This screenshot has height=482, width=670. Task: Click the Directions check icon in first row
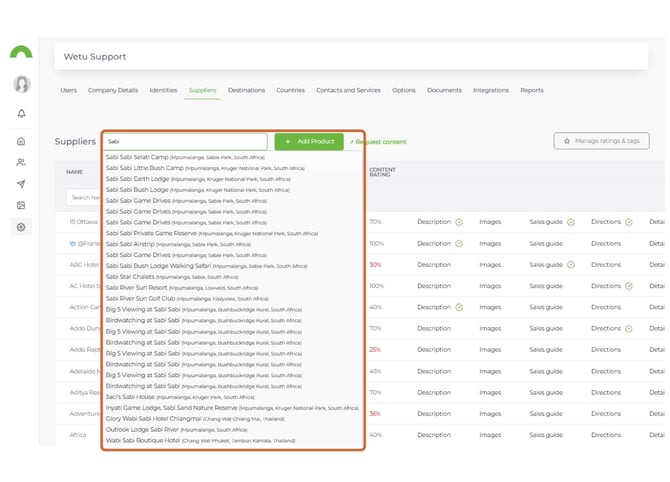[x=629, y=222]
